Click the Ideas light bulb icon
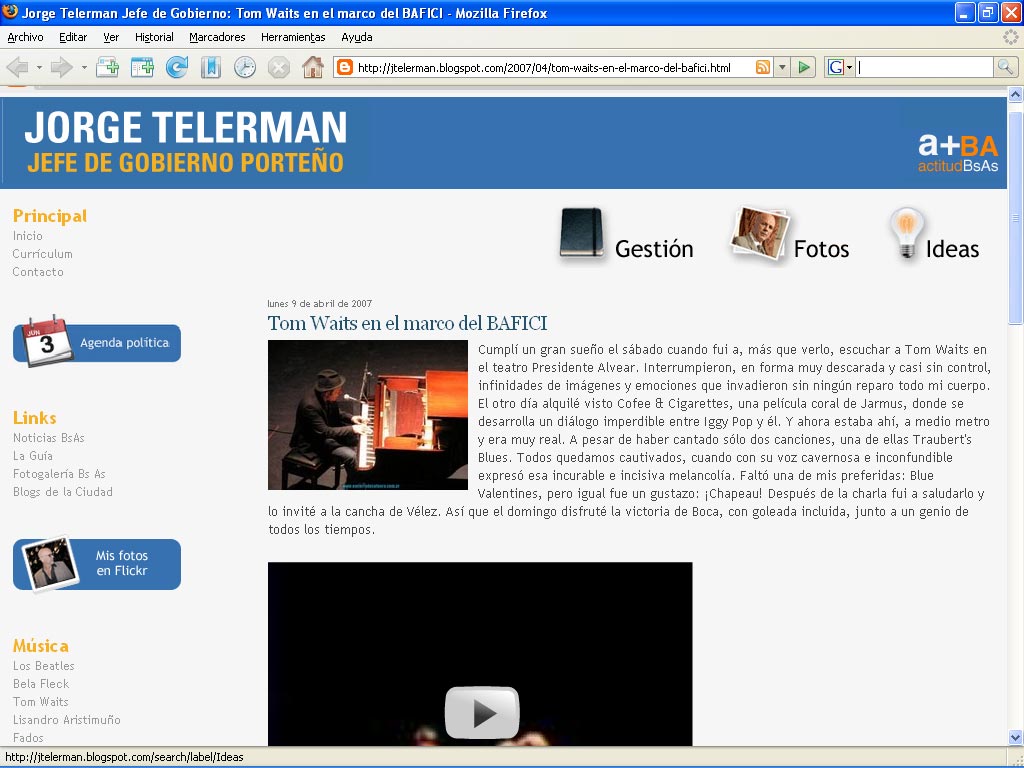This screenshot has height=768, width=1024. (x=906, y=234)
